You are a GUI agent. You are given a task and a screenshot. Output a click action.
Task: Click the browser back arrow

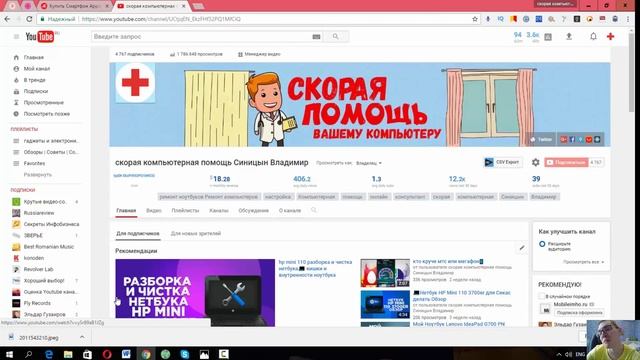point(7,19)
